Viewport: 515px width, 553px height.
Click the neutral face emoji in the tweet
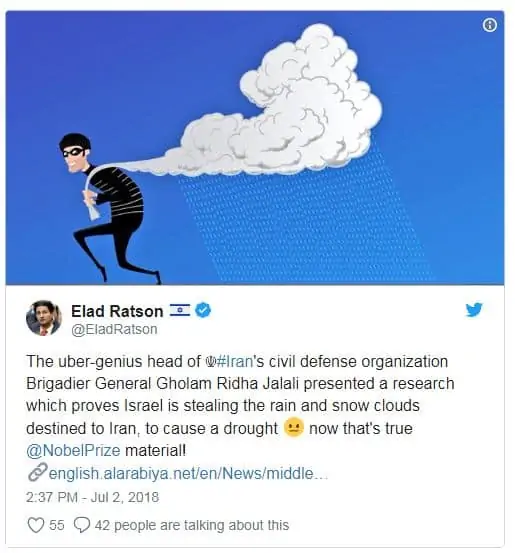pos(294,427)
